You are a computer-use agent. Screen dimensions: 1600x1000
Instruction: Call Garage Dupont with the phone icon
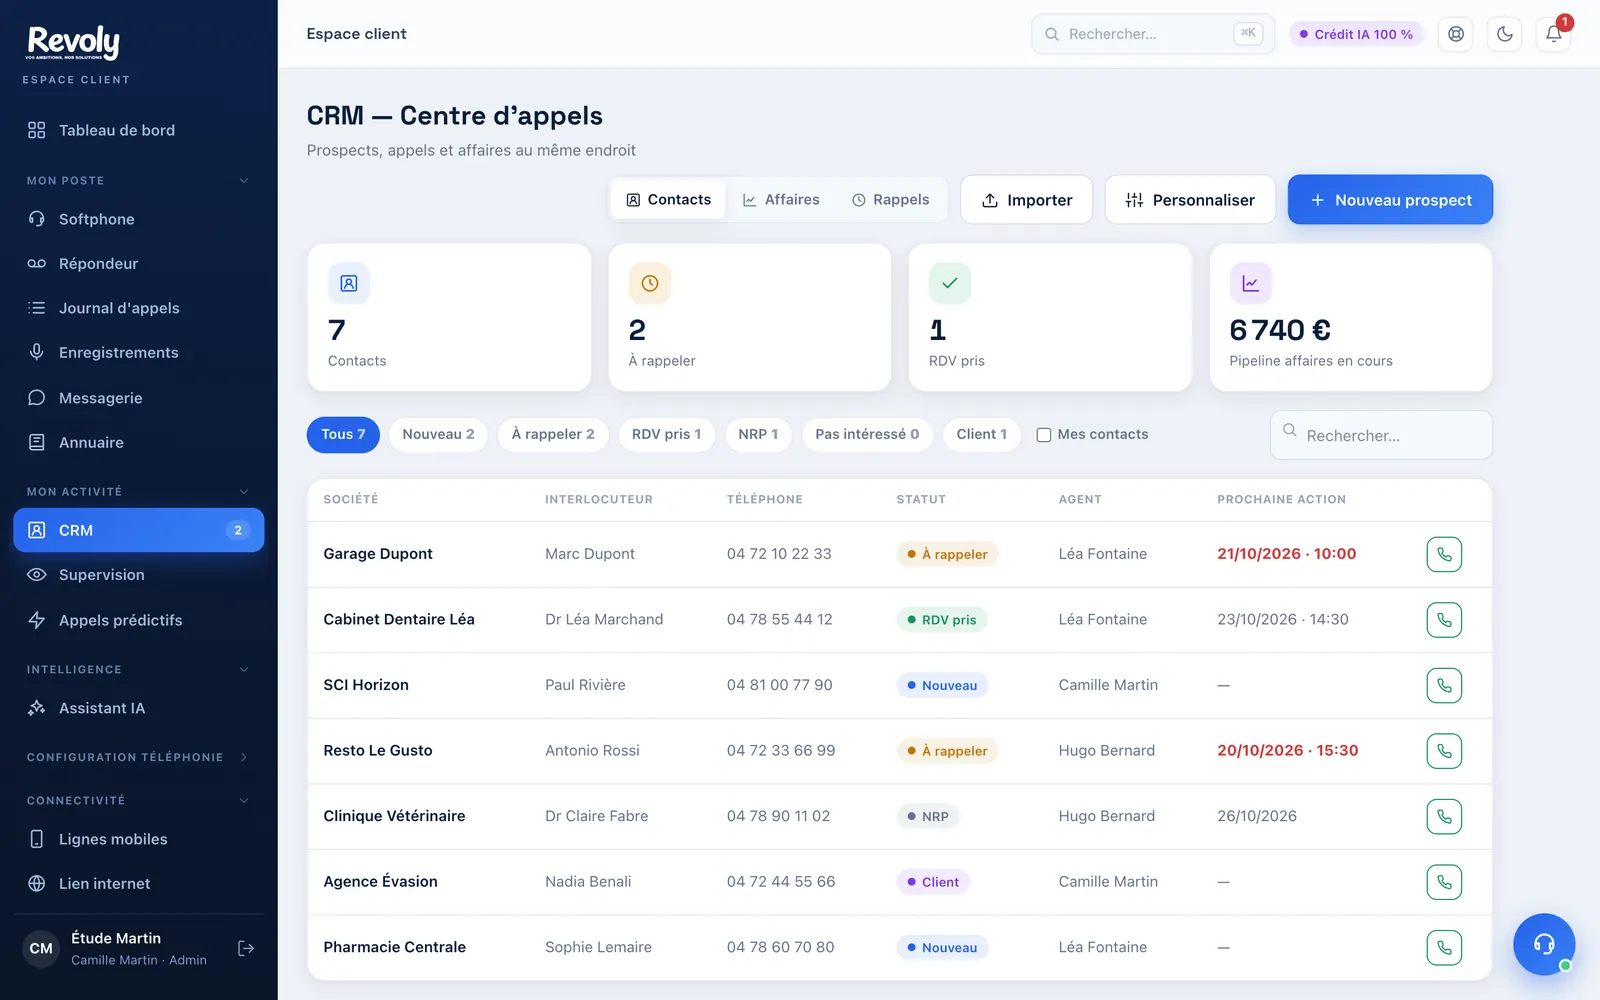click(1444, 554)
